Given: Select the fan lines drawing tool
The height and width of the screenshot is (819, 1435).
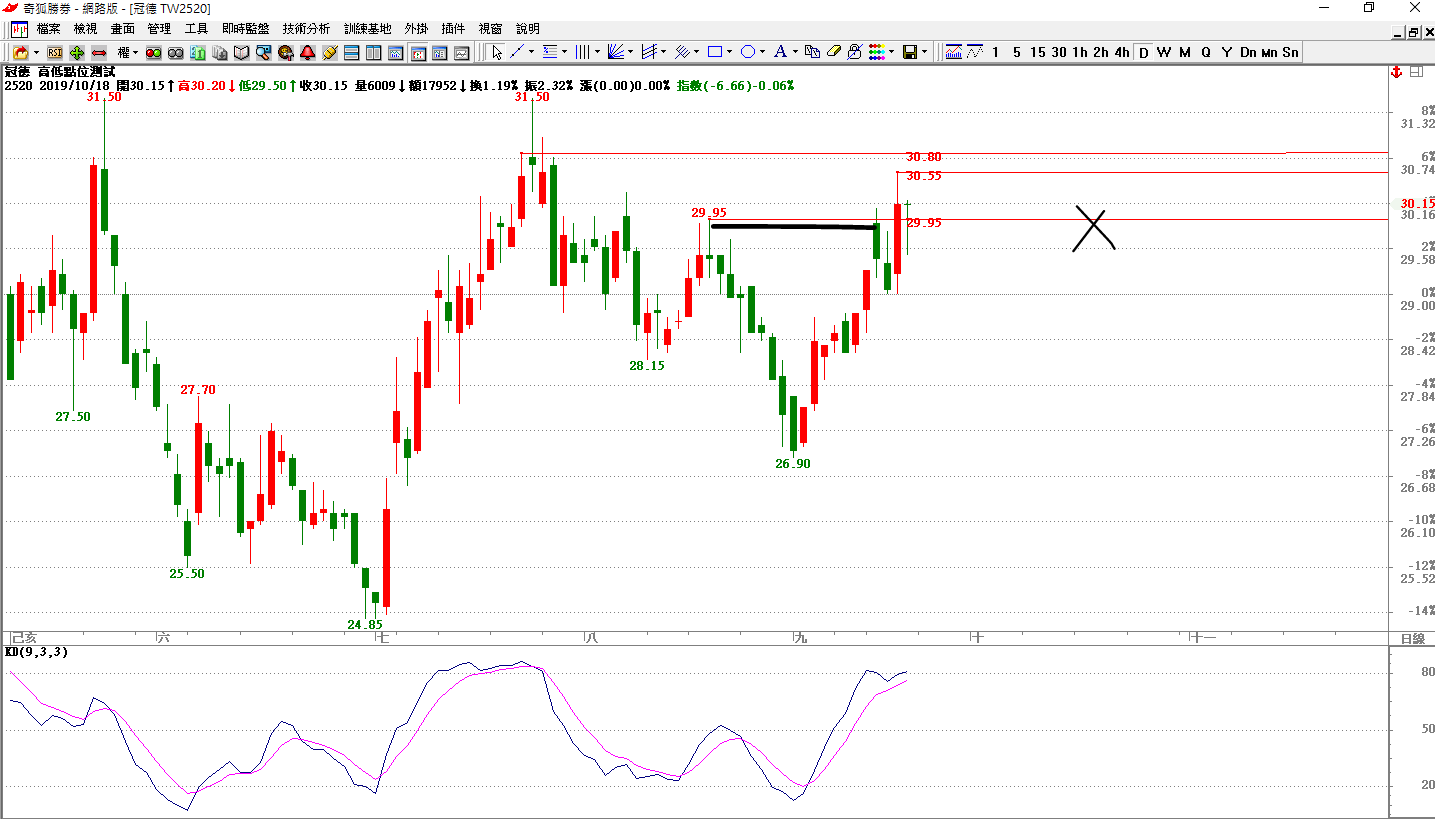Looking at the screenshot, I should pyautogui.click(x=616, y=52).
